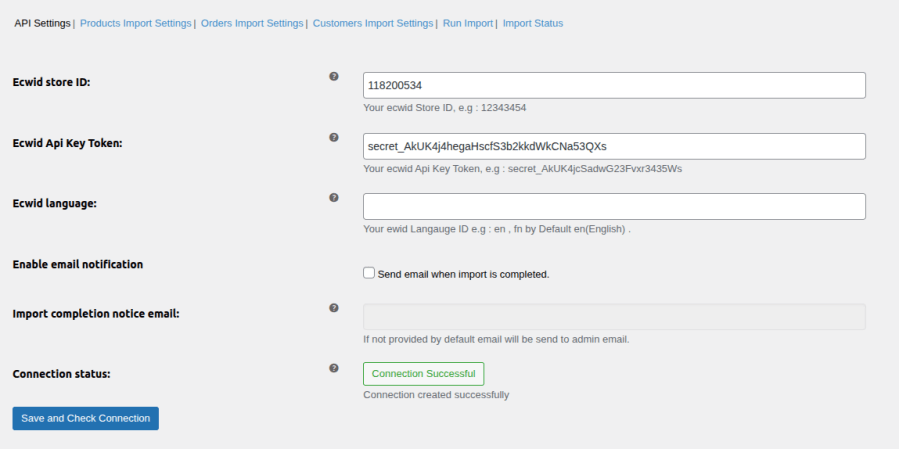
Task: Focus the Ecwid store ID input field
Action: click(613, 86)
